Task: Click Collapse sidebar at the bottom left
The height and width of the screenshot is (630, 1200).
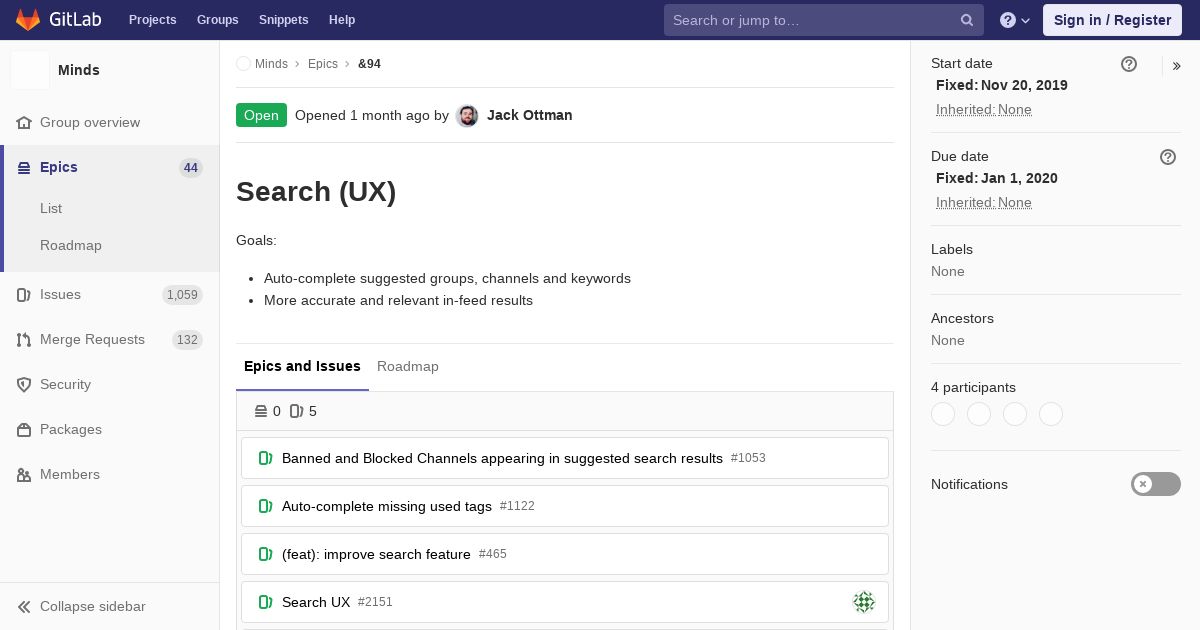Action: [92, 607]
